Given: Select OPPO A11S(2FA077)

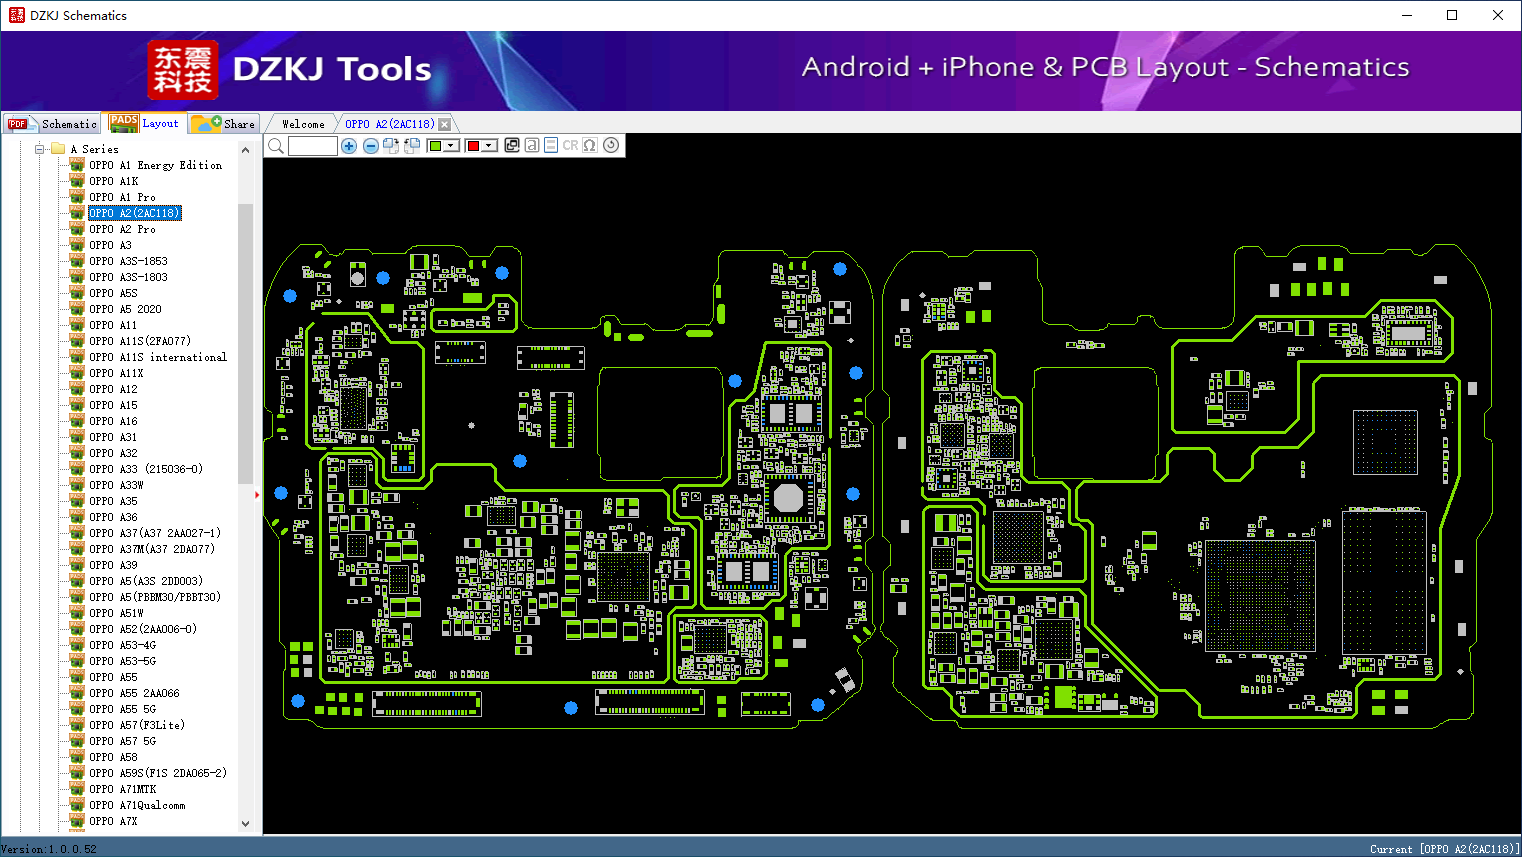Looking at the screenshot, I should click(140, 341).
